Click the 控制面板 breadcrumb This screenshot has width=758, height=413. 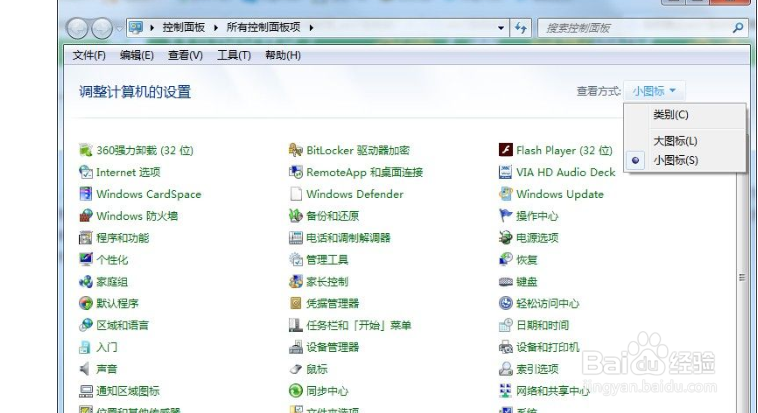pyautogui.click(x=184, y=28)
